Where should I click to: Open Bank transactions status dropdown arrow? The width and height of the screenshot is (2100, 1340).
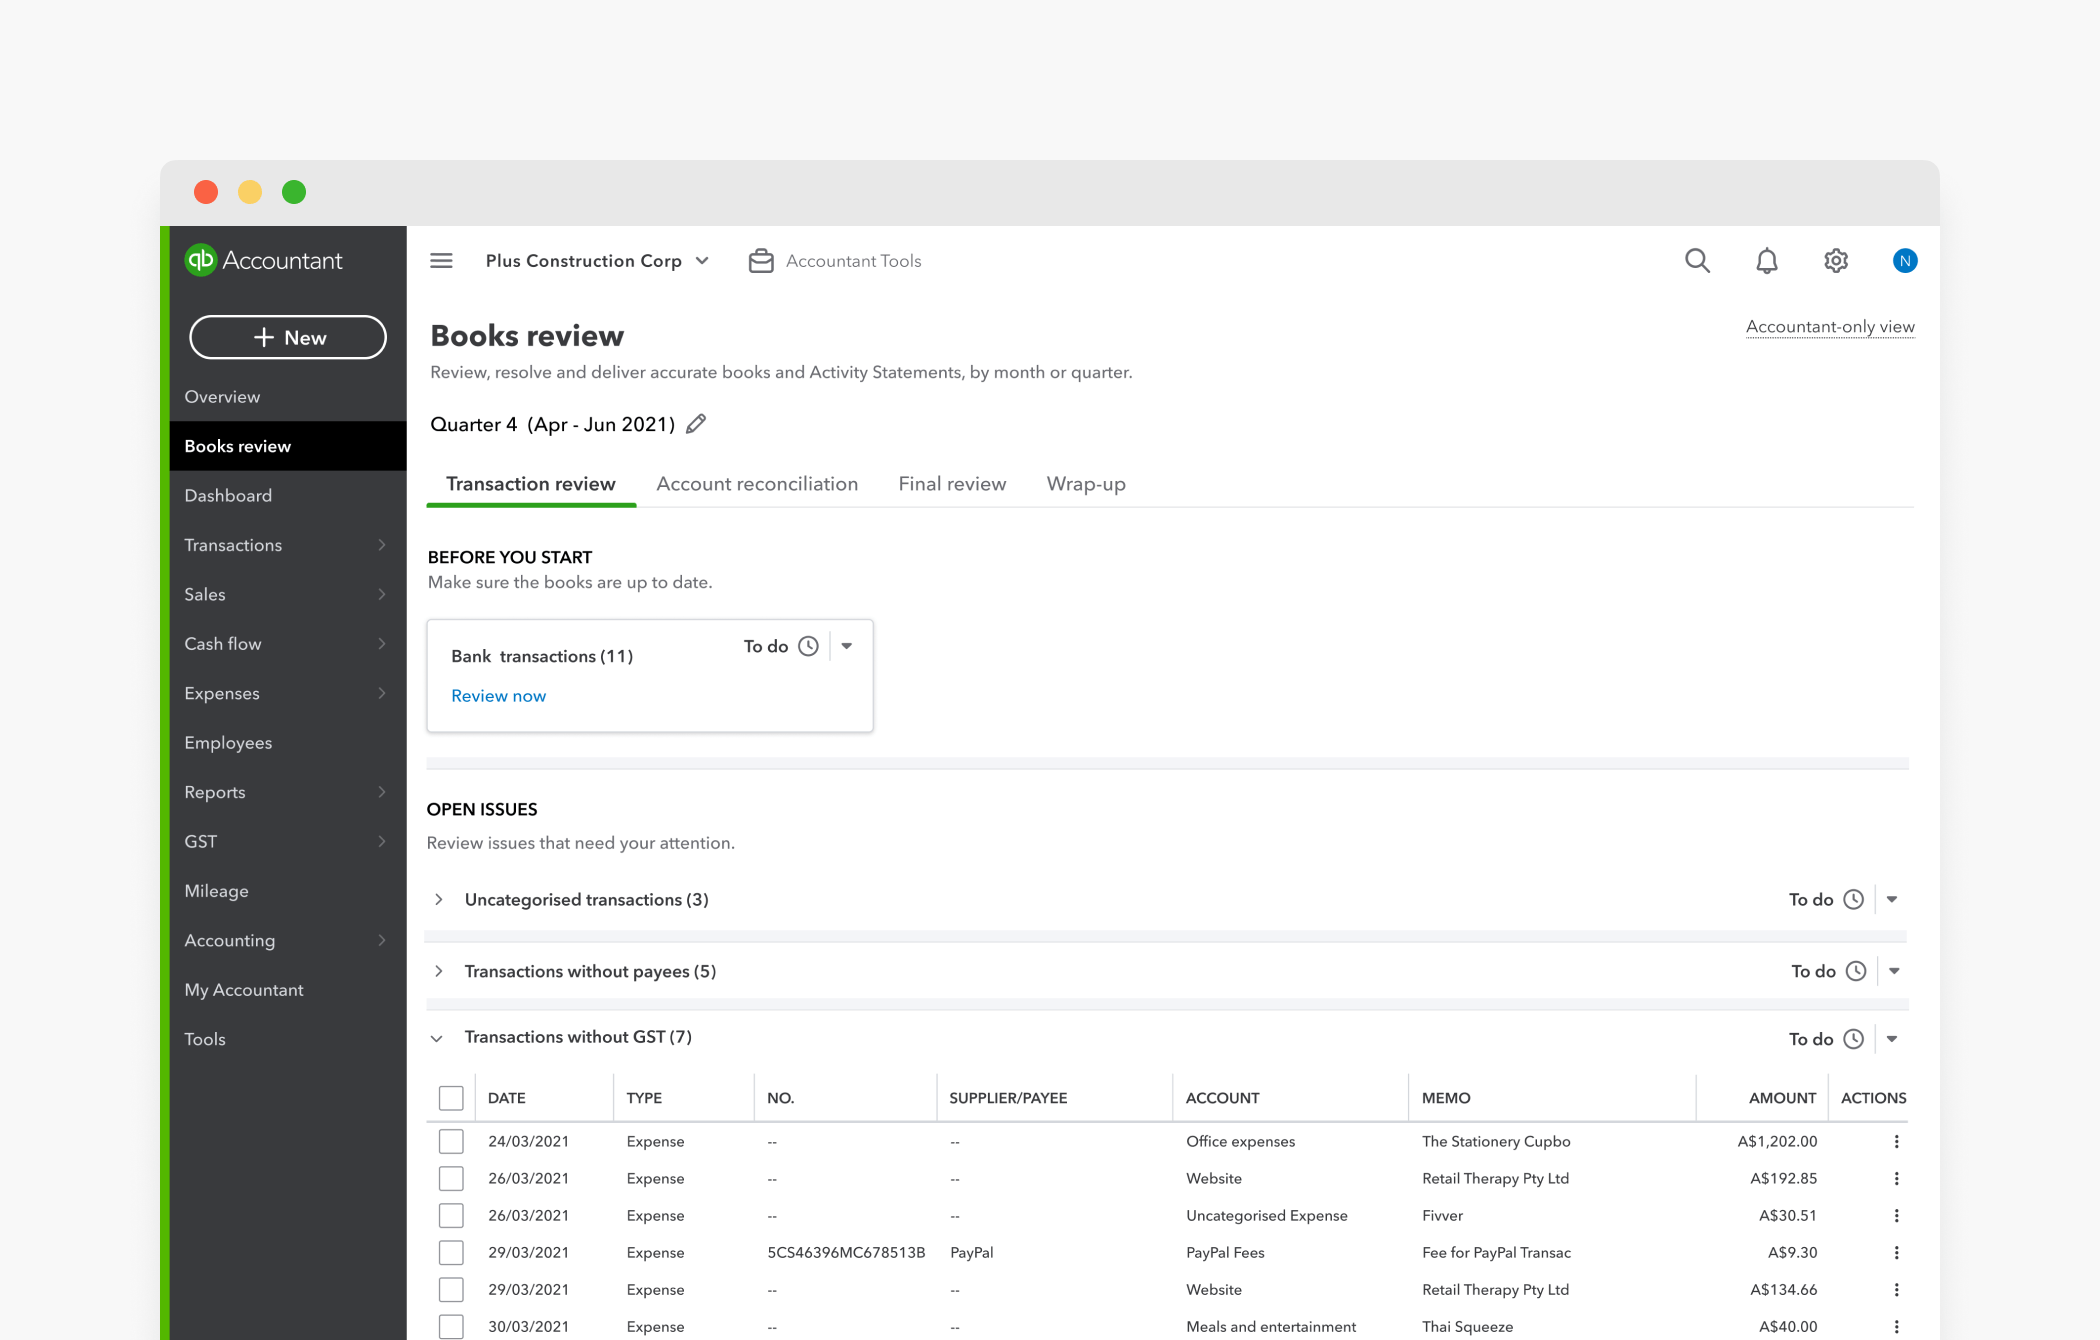847,646
